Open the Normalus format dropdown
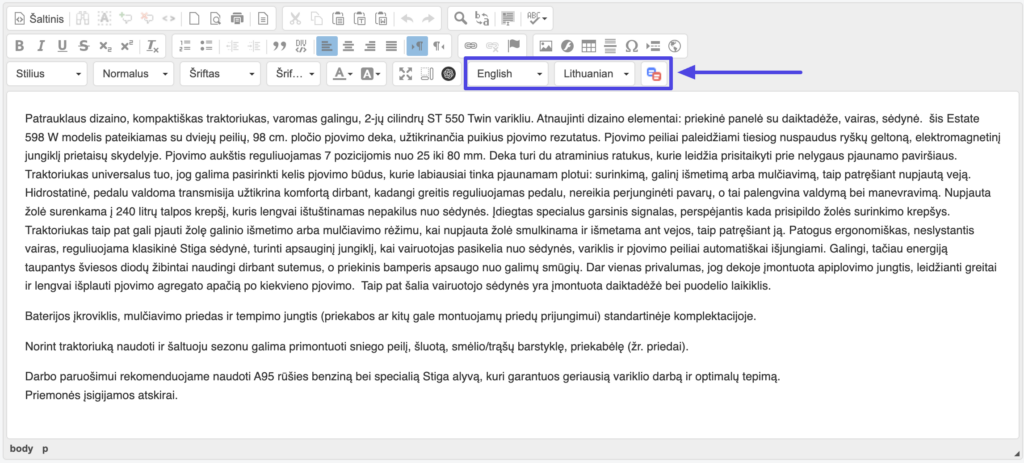The image size is (1024, 463). point(134,74)
